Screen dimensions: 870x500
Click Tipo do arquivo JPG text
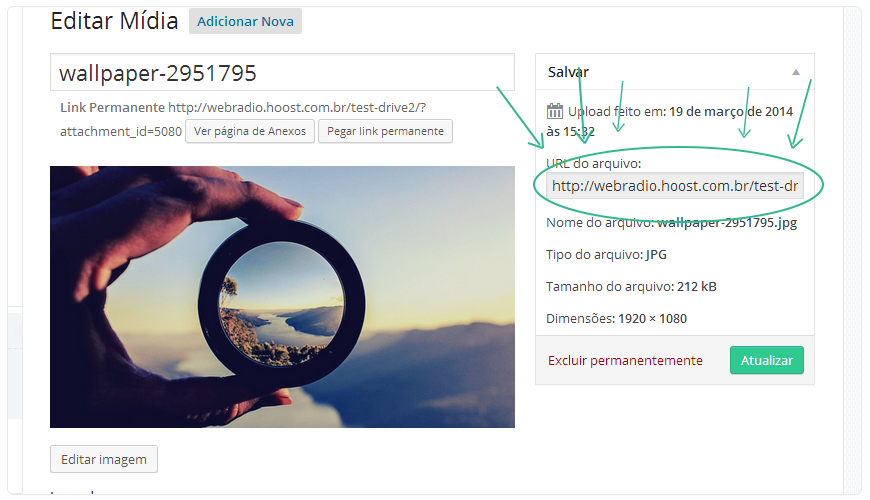[606, 255]
